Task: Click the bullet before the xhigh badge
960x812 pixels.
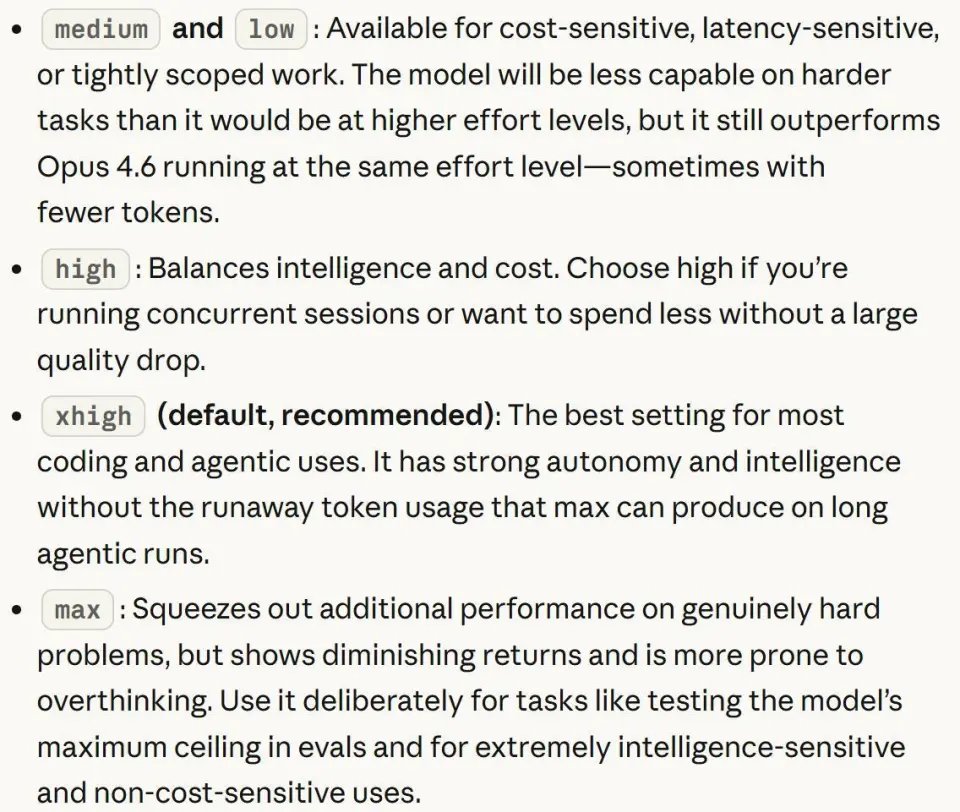Action: [x=14, y=416]
